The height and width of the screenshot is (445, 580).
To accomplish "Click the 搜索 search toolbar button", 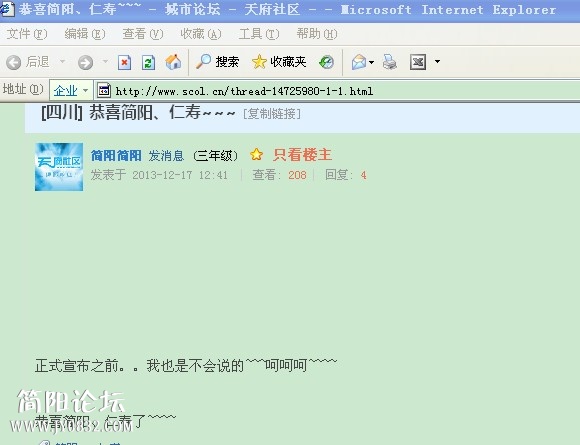I will tap(218, 62).
